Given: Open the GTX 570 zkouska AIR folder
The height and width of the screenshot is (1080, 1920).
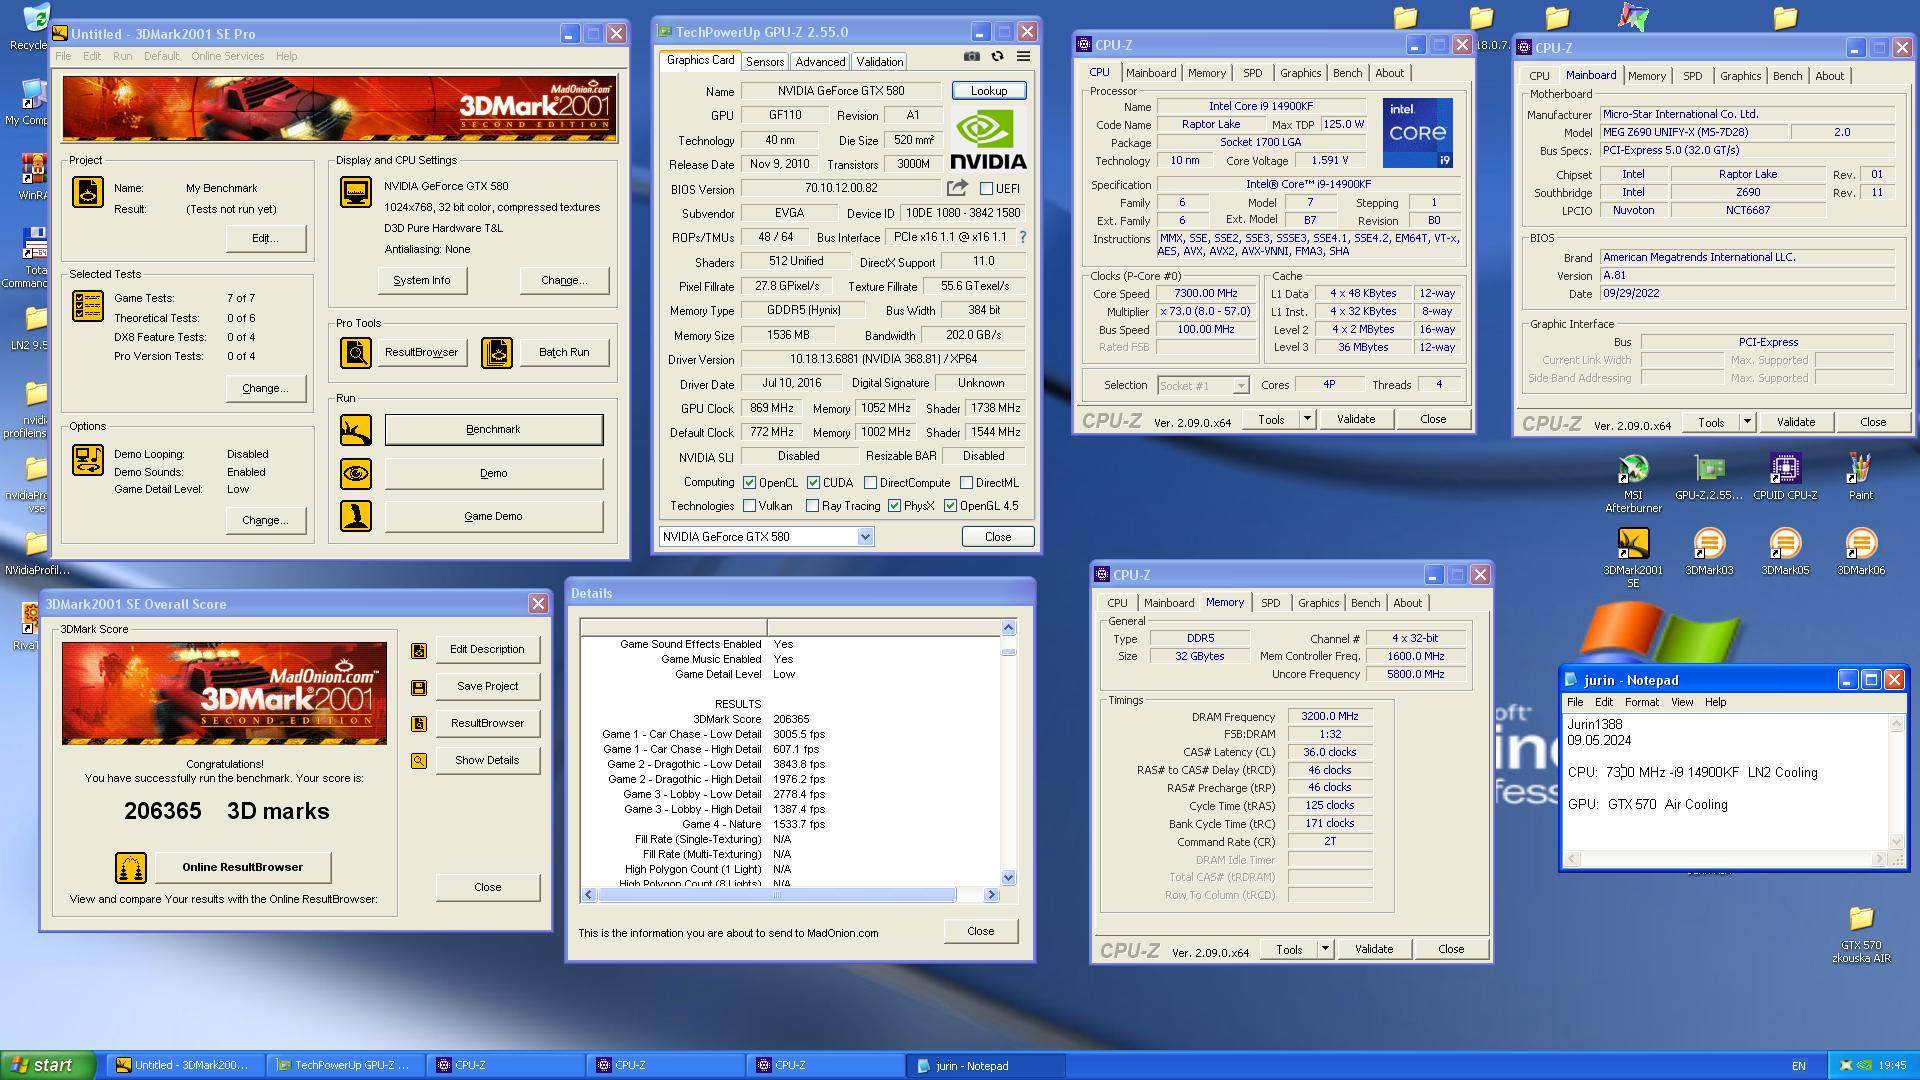Looking at the screenshot, I should (1861, 934).
